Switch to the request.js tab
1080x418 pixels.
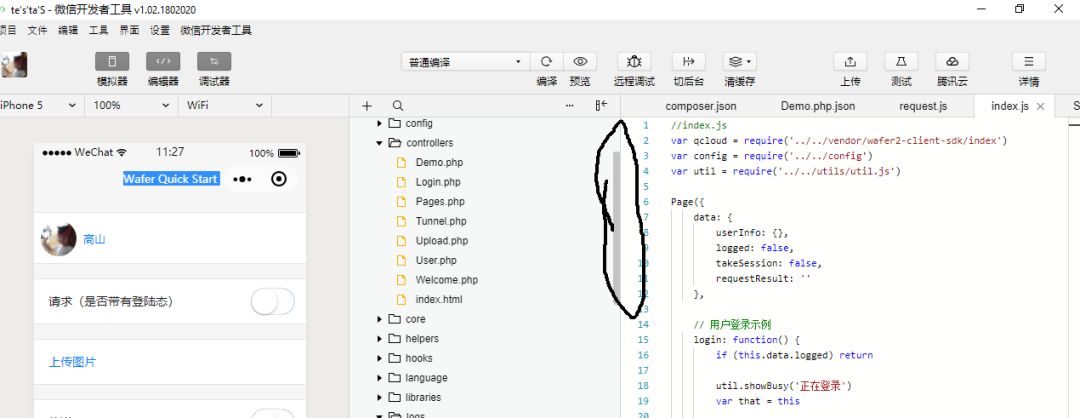923,106
